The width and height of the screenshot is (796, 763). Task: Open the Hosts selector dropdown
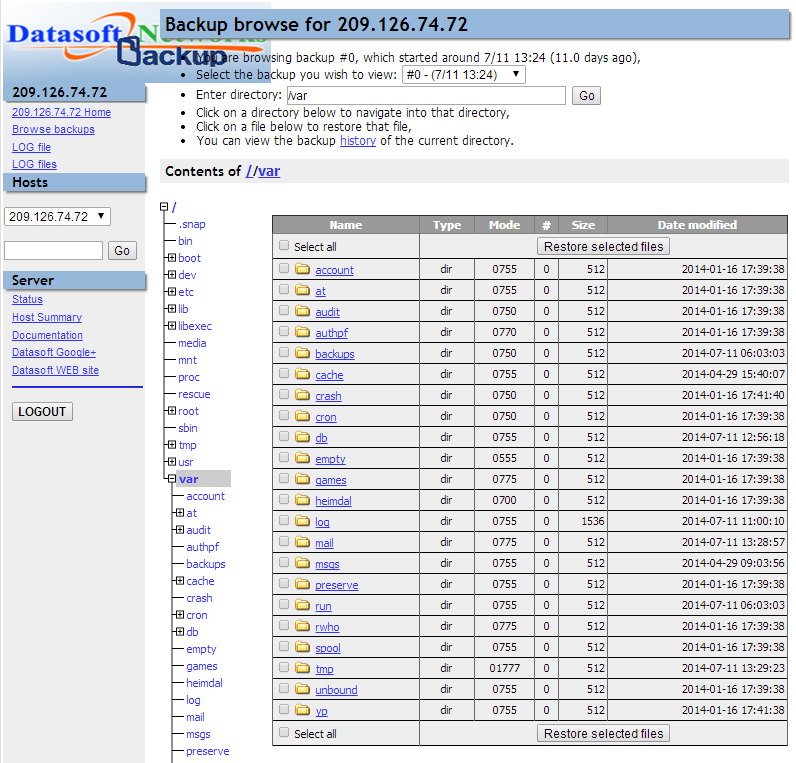point(57,217)
